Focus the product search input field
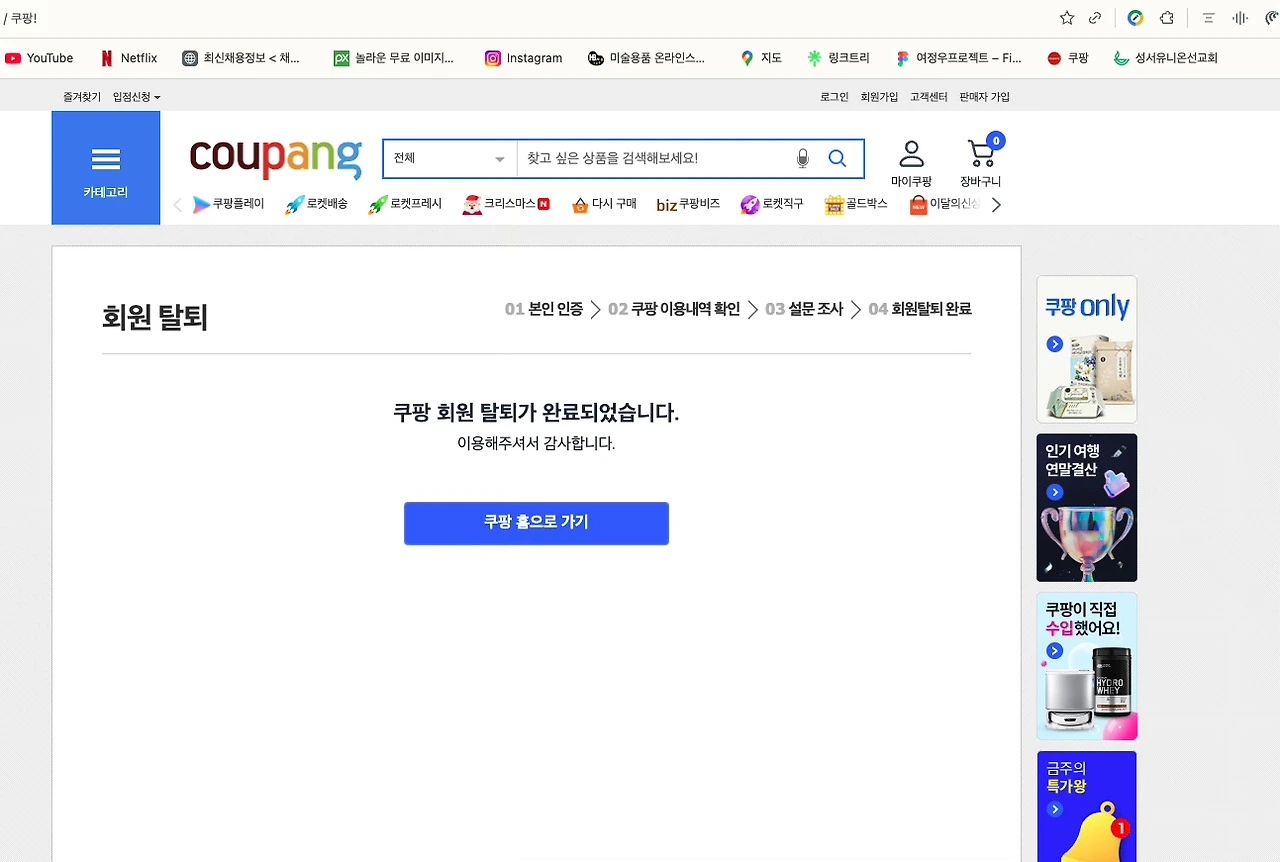Screen dimensions: 1280x862 coord(655,158)
